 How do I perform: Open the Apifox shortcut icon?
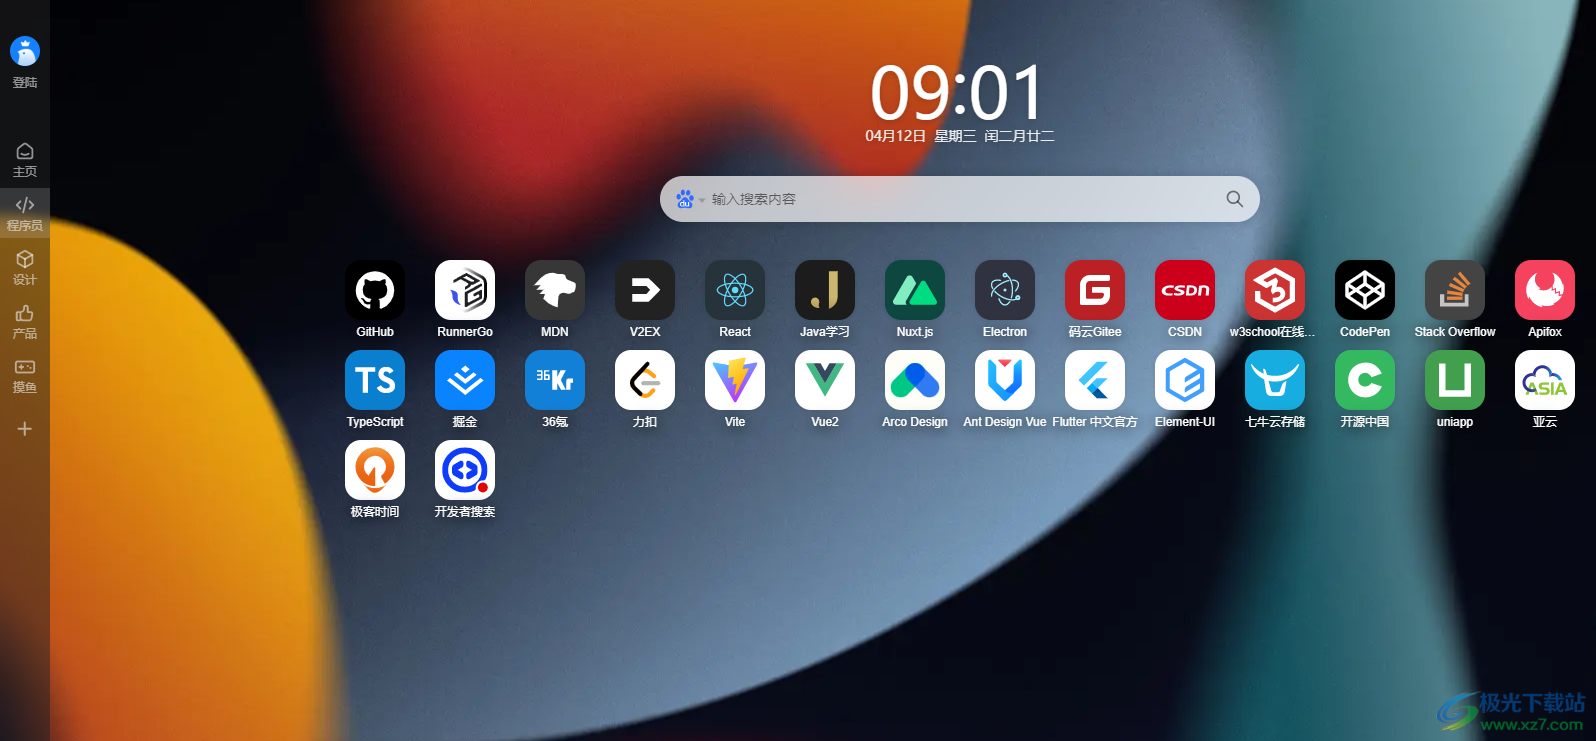[x=1545, y=290]
